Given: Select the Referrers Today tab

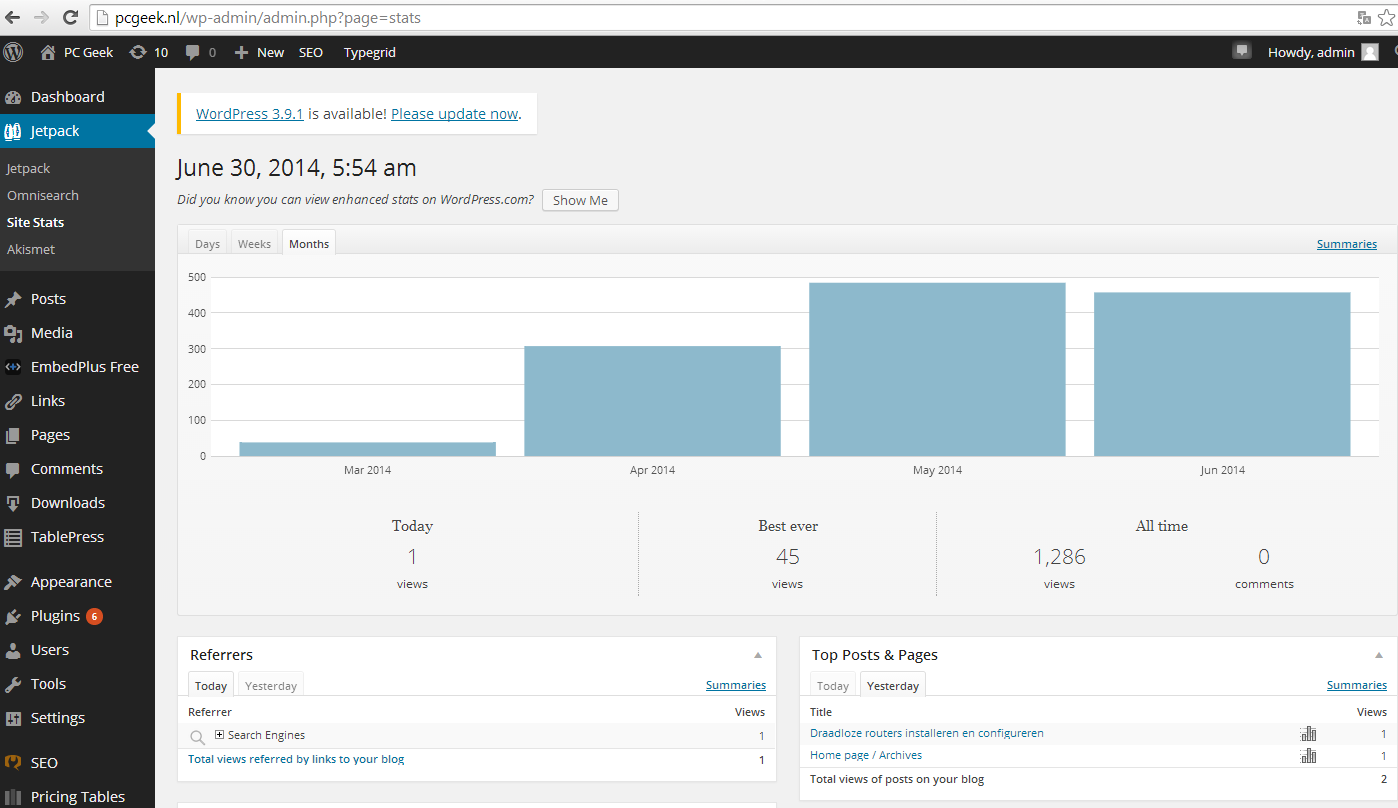Looking at the screenshot, I should (x=211, y=685).
